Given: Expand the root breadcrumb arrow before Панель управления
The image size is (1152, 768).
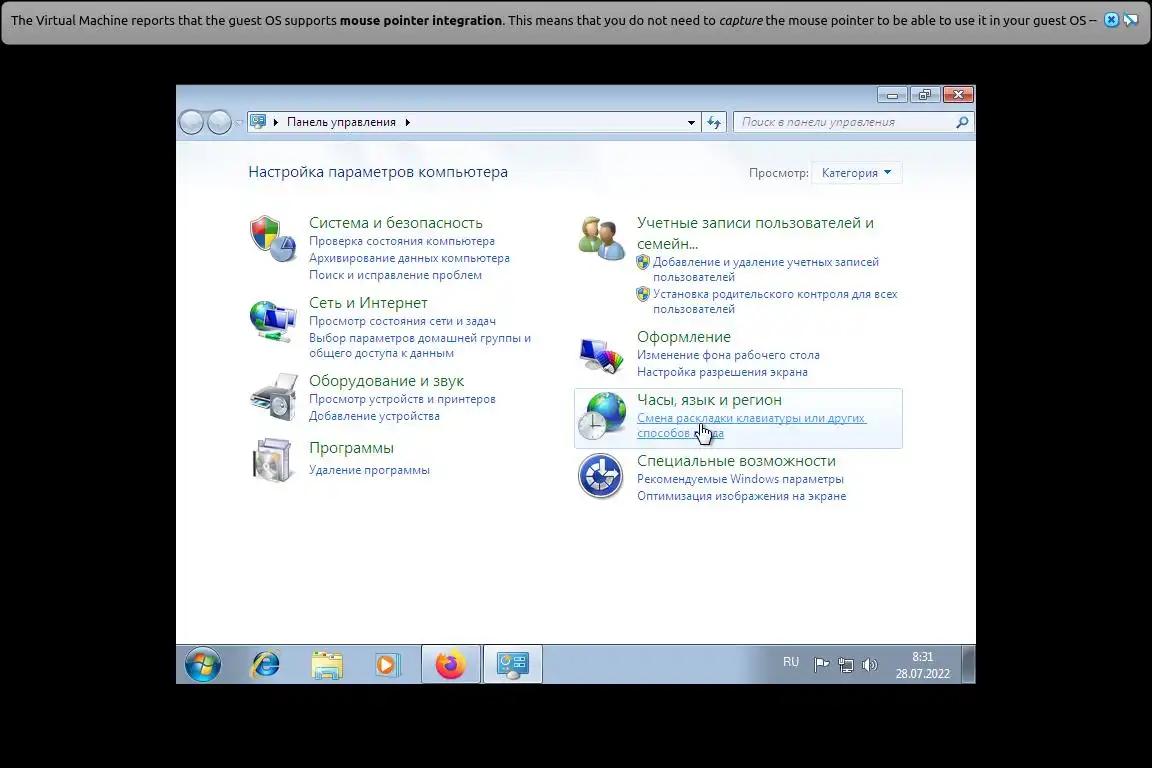Looking at the screenshot, I should tap(276, 122).
